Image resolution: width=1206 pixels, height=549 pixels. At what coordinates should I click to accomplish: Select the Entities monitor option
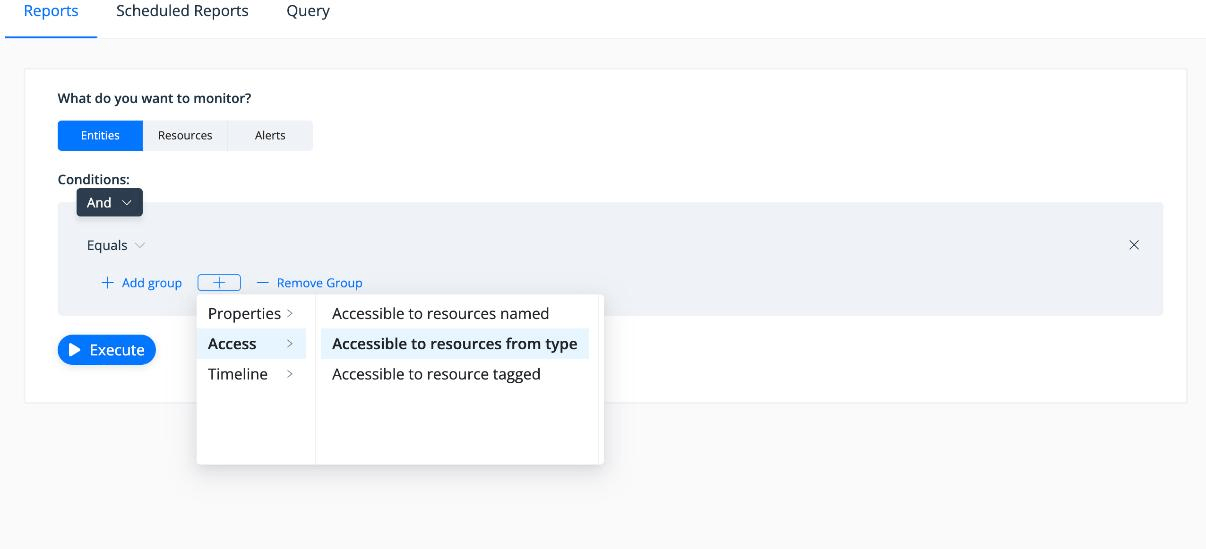coord(100,136)
